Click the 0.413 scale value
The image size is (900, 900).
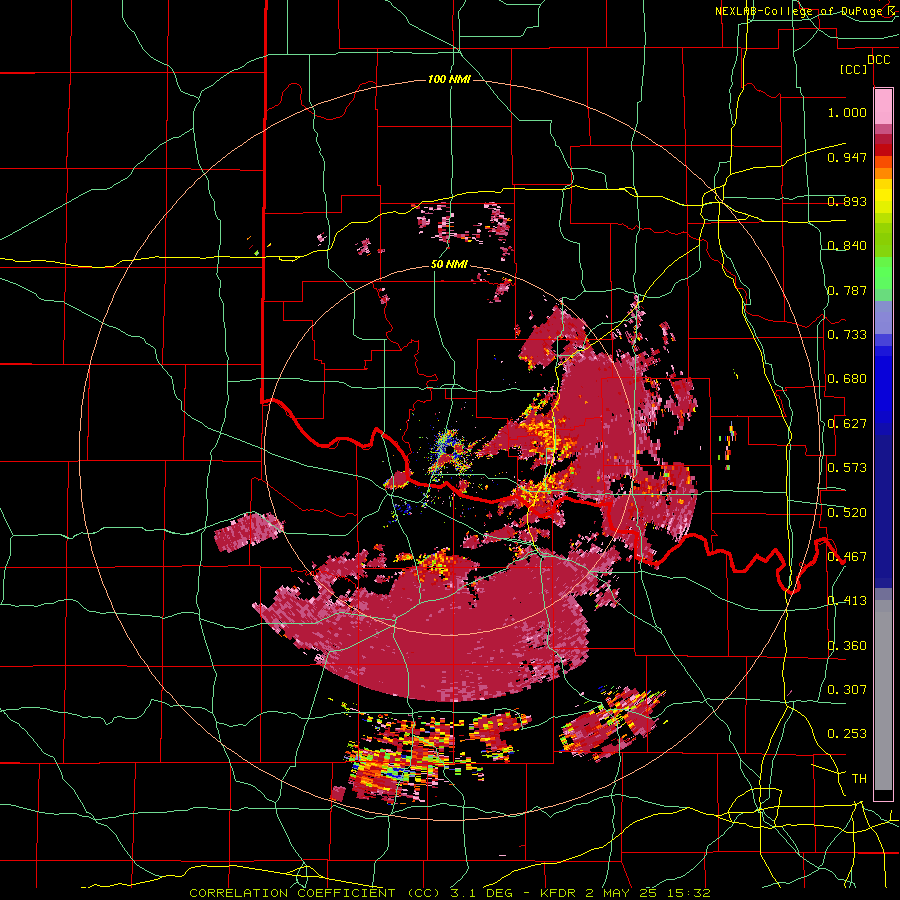[847, 601]
